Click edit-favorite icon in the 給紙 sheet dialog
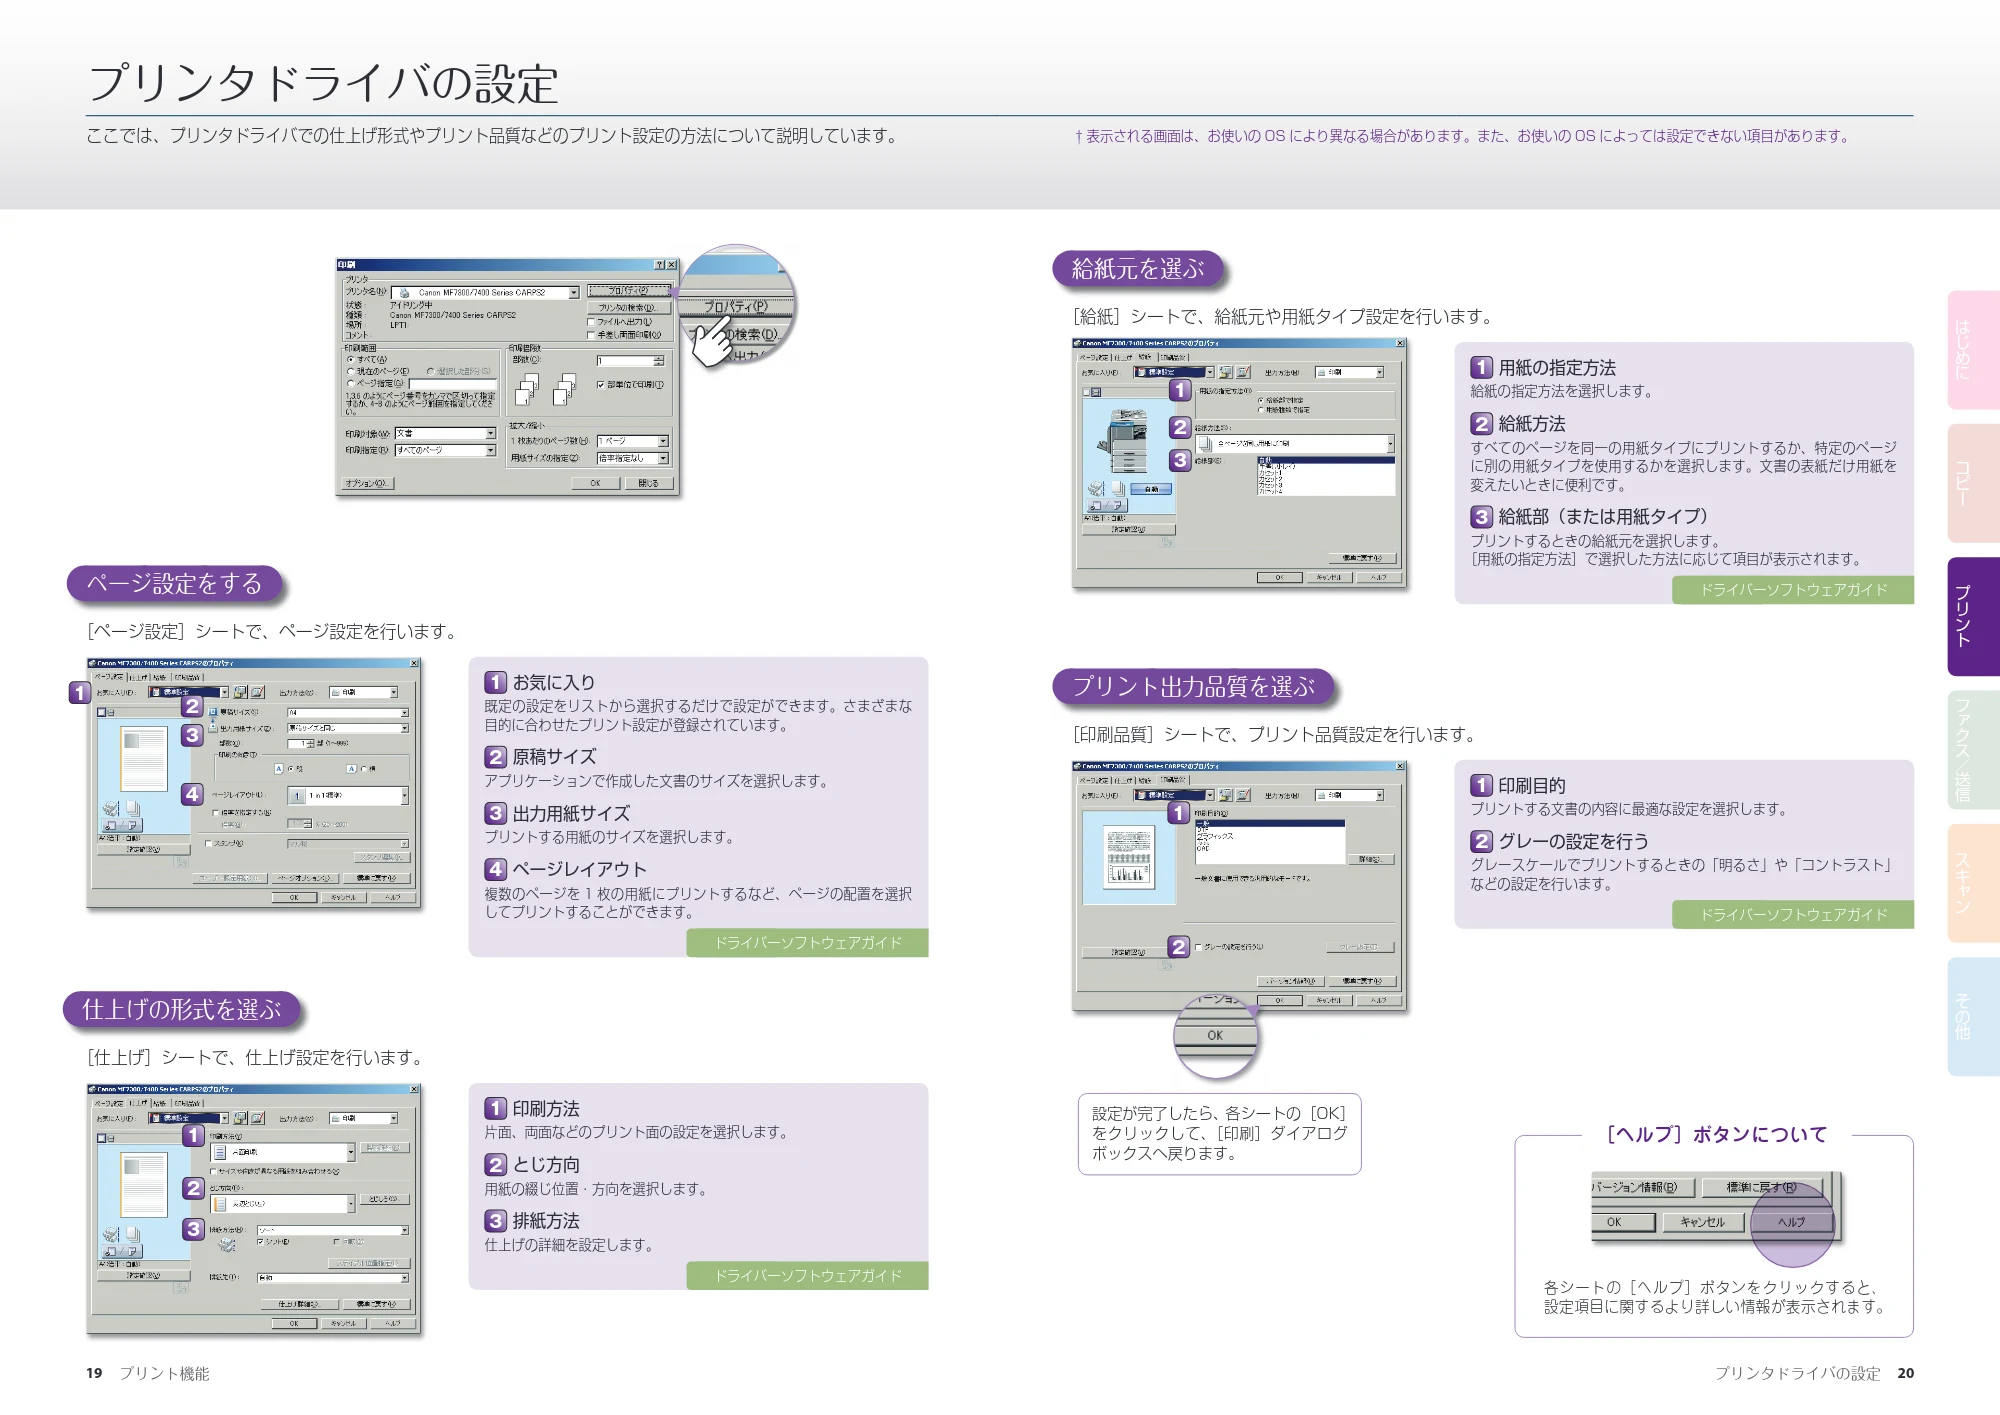Image resolution: width=2000 pixels, height=1415 pixels. tap(1243, 372)
